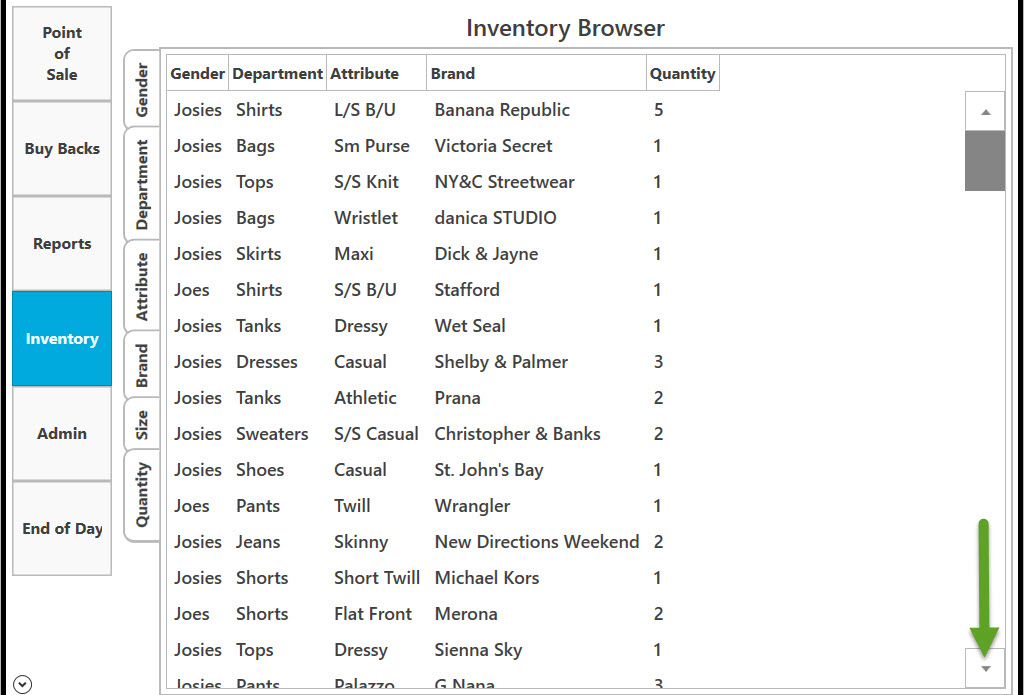The height and width of the screenshot is (695, 1025).
Task: Click the Shoes department cell
Action: click(260, 469)
